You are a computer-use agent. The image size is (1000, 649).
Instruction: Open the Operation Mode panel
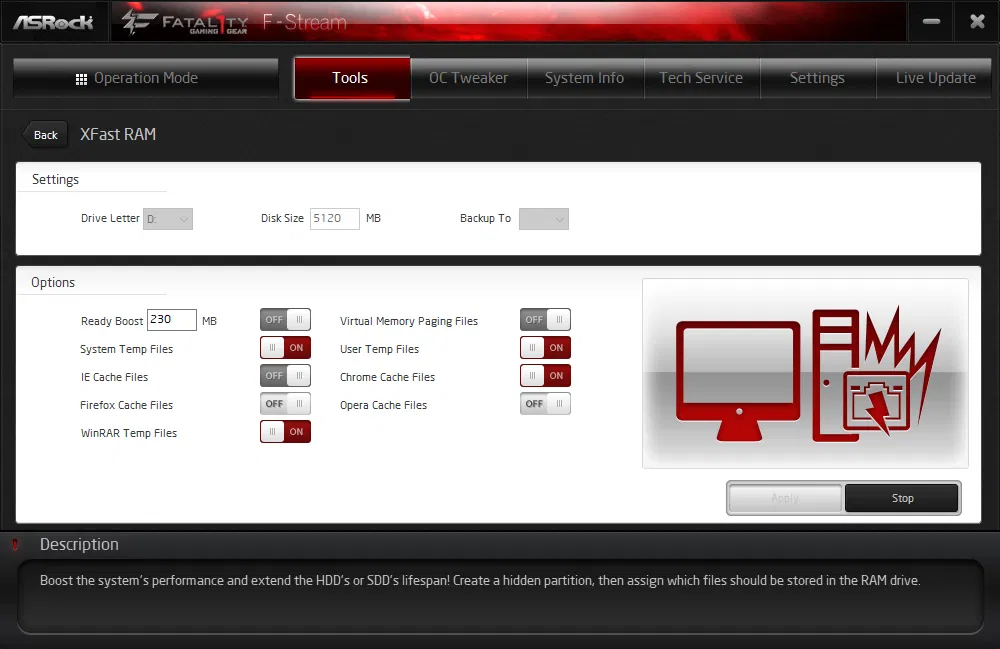click(x=145, y=78)
